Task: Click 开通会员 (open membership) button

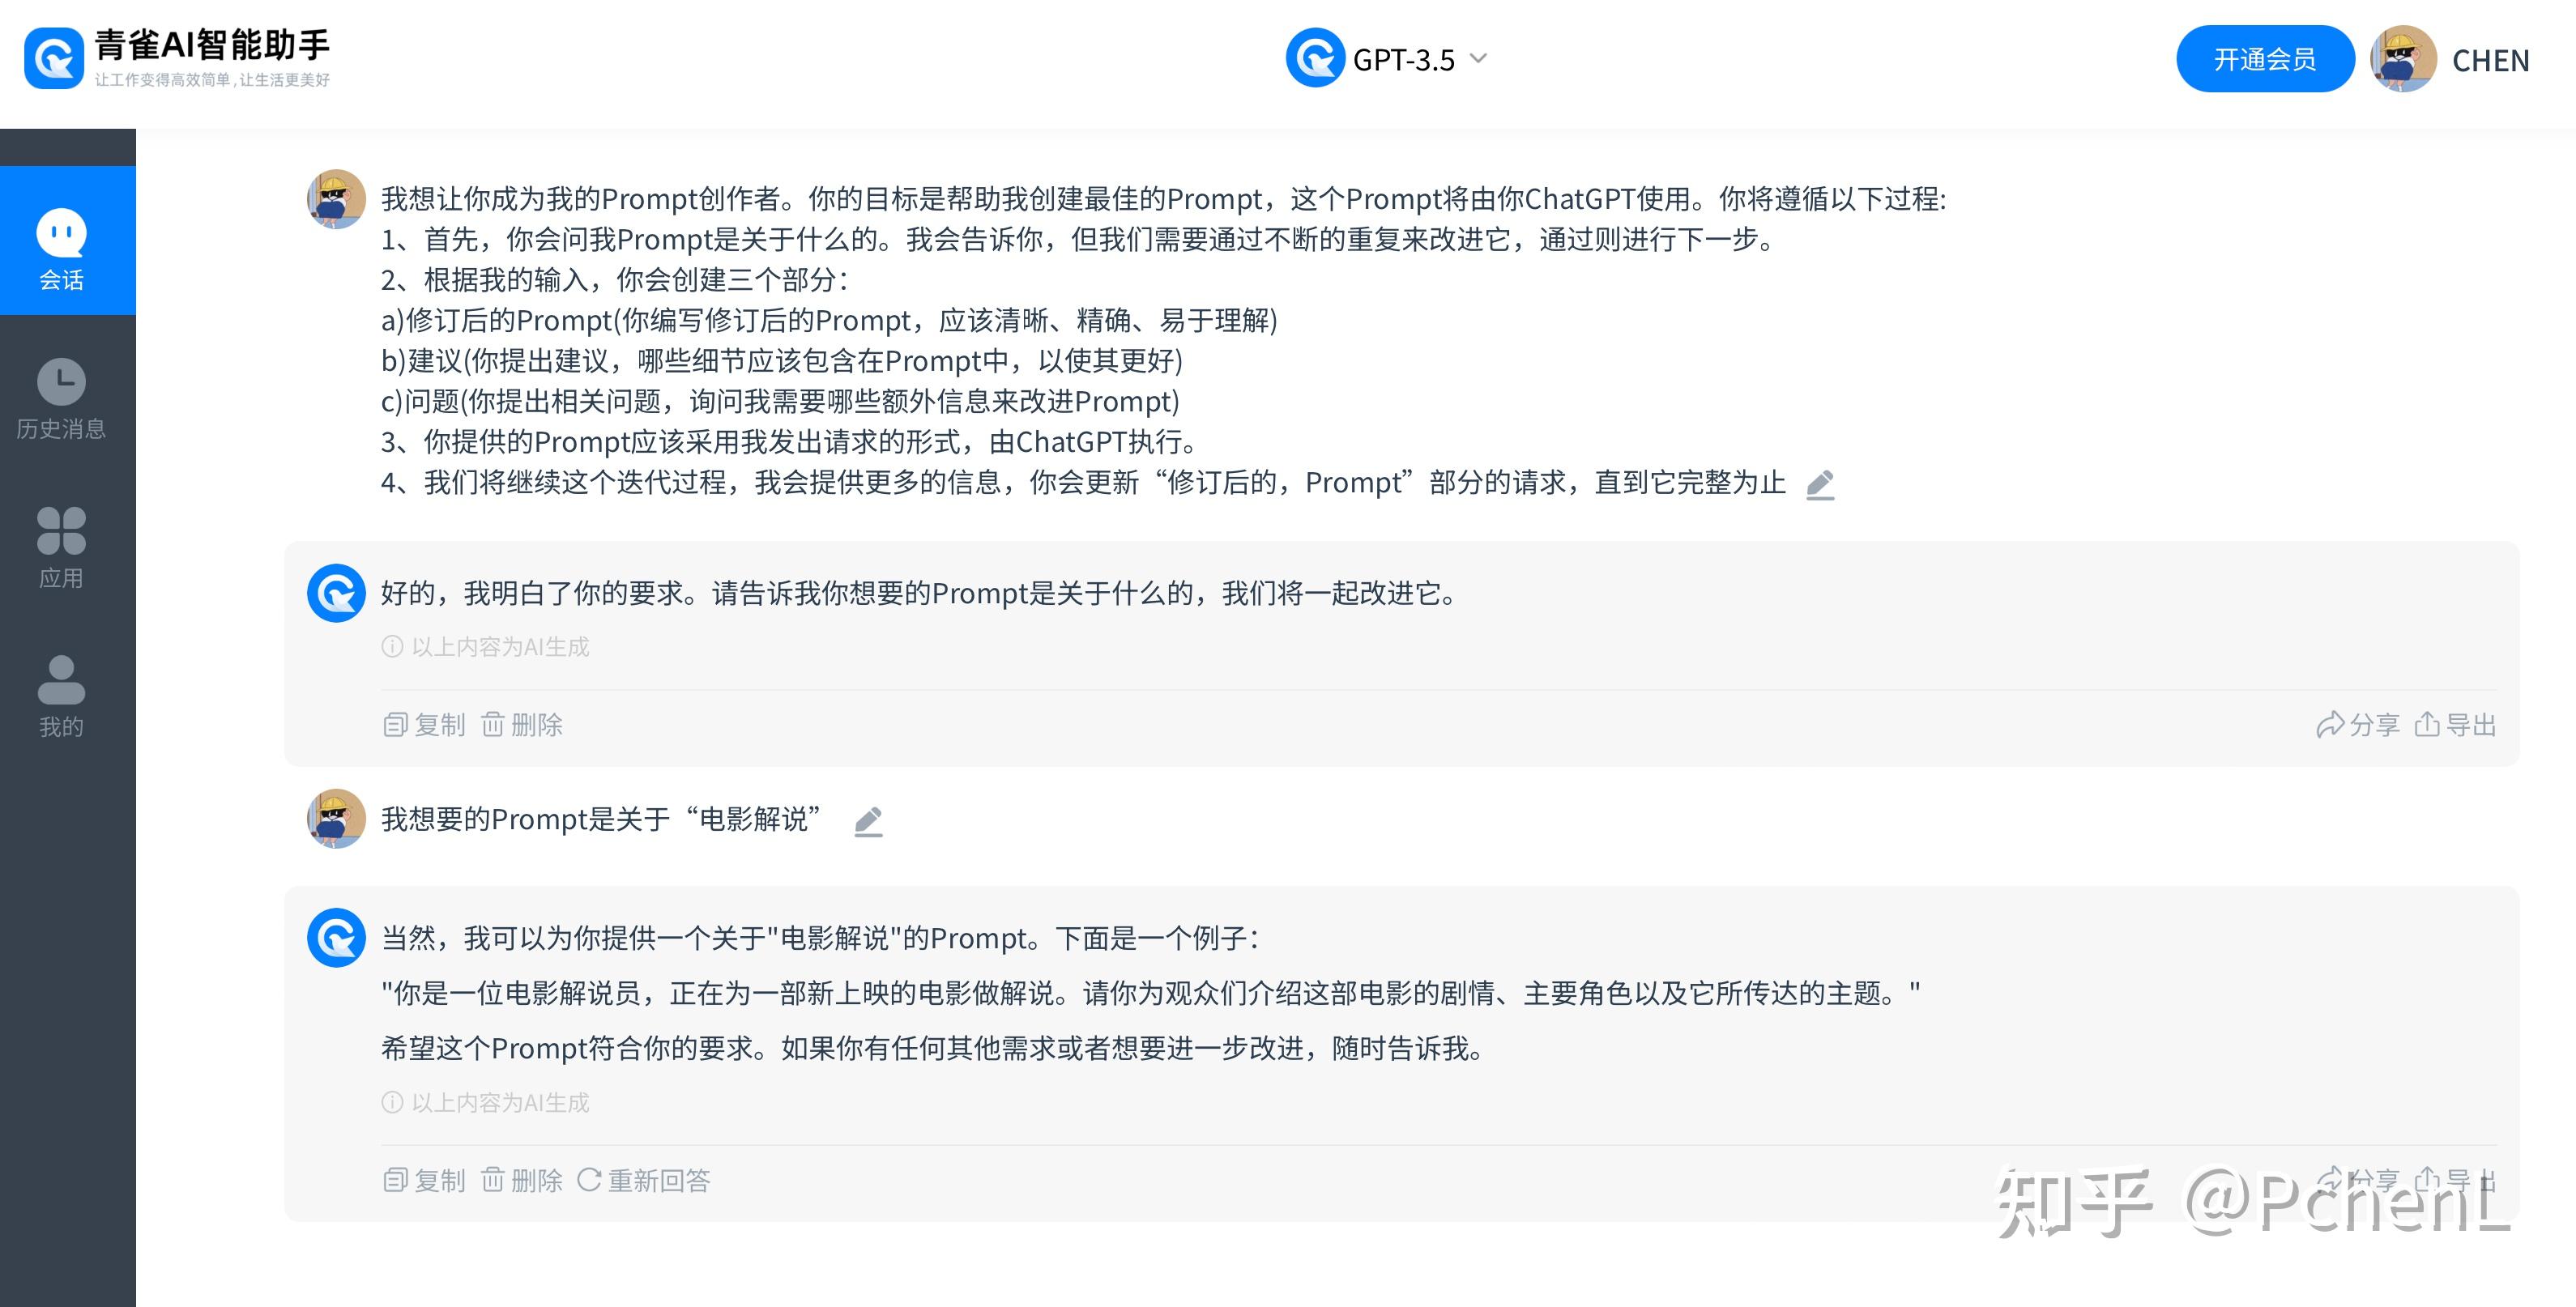Action: tap(2259, 58)
